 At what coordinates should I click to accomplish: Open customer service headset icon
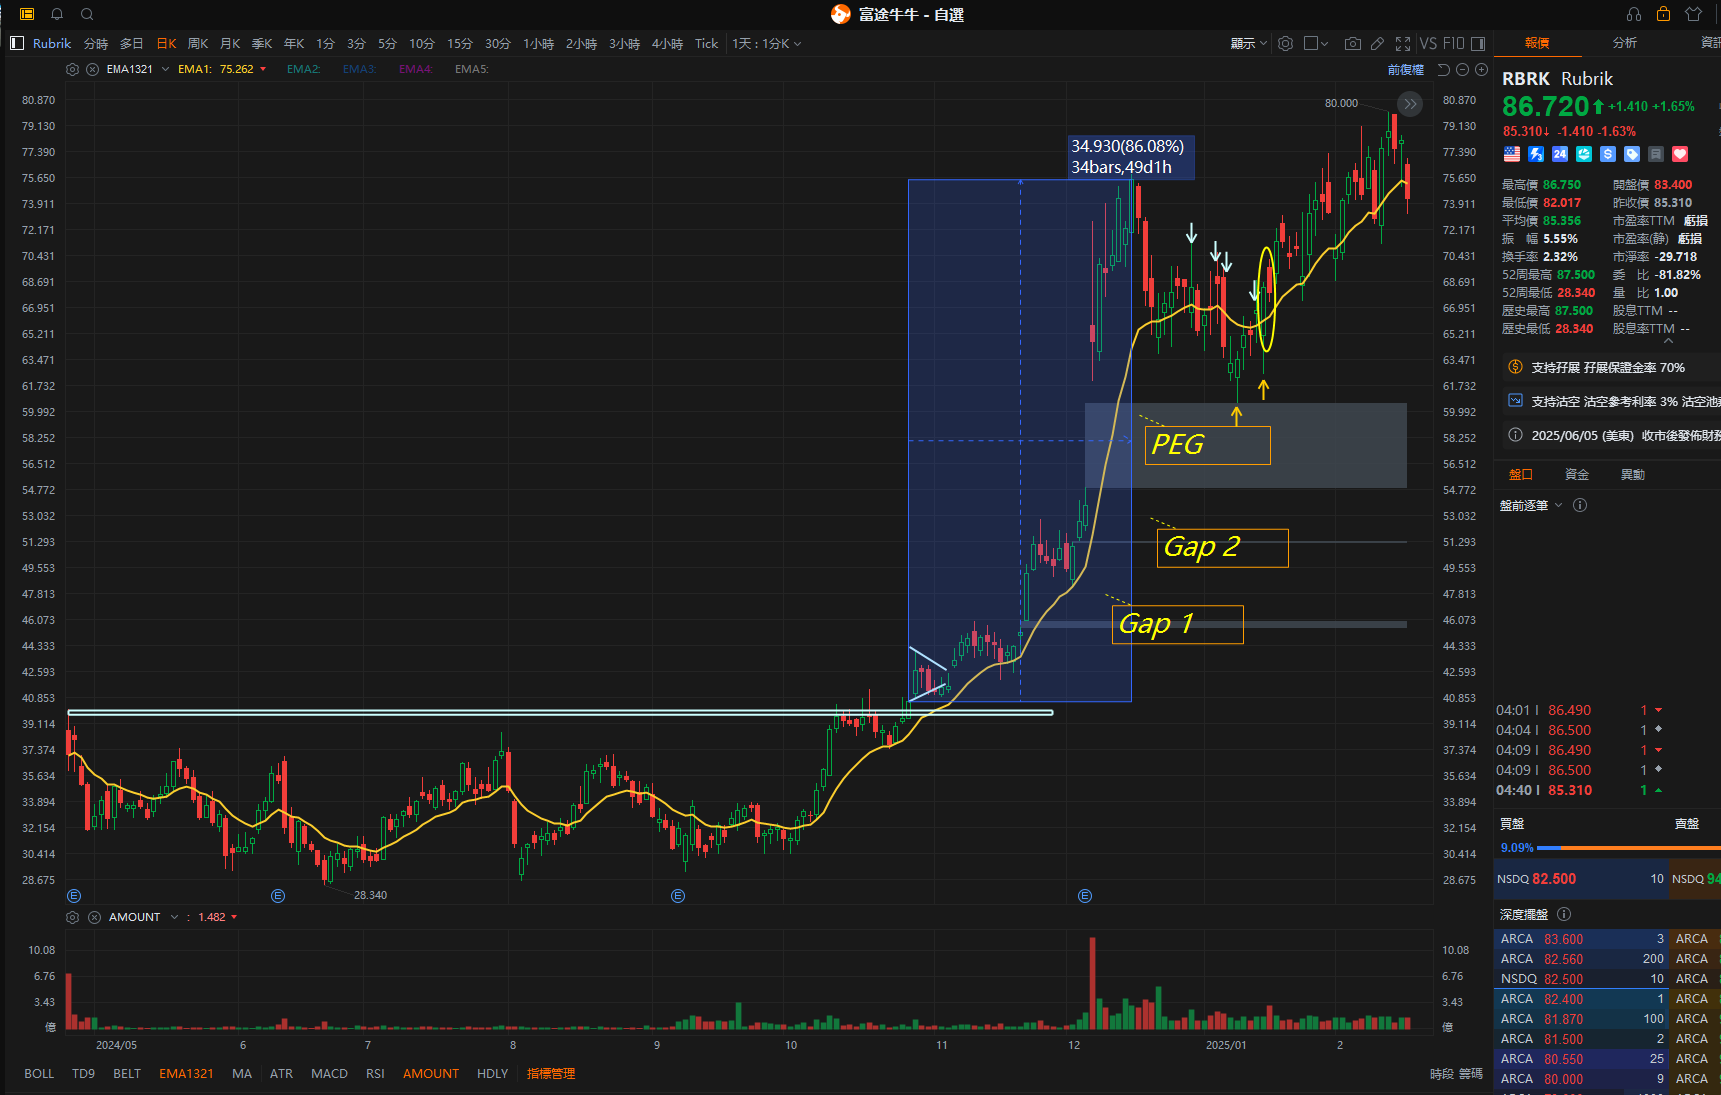pos(1634,14)
